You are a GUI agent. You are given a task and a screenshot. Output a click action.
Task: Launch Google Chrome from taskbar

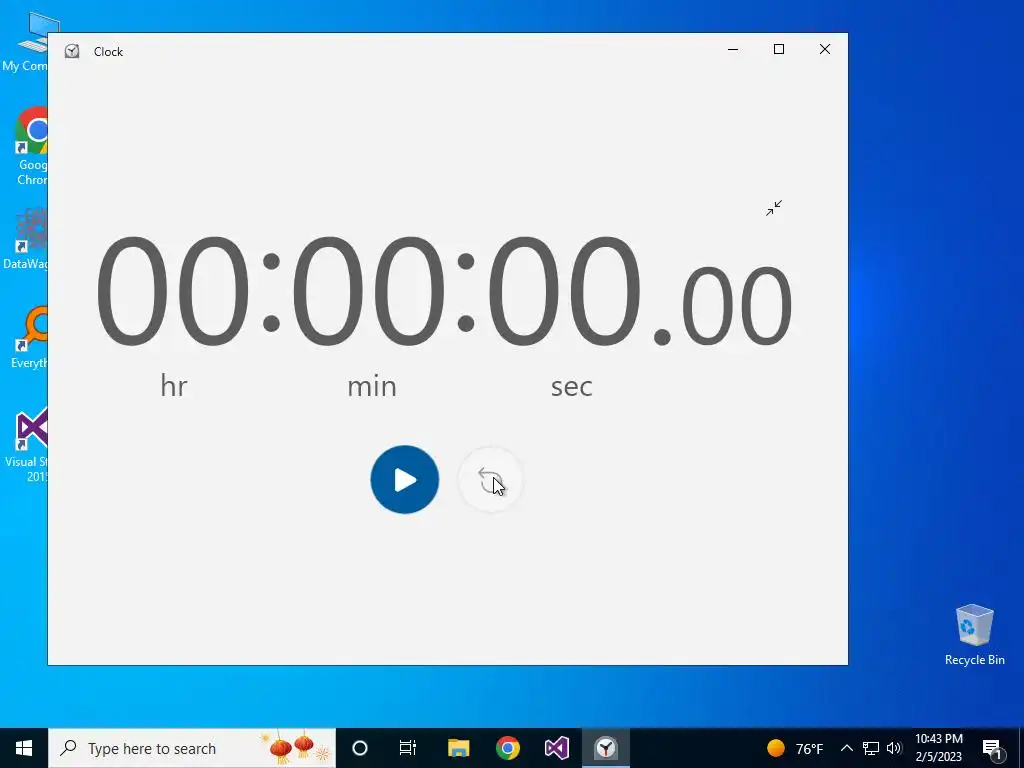507,748
